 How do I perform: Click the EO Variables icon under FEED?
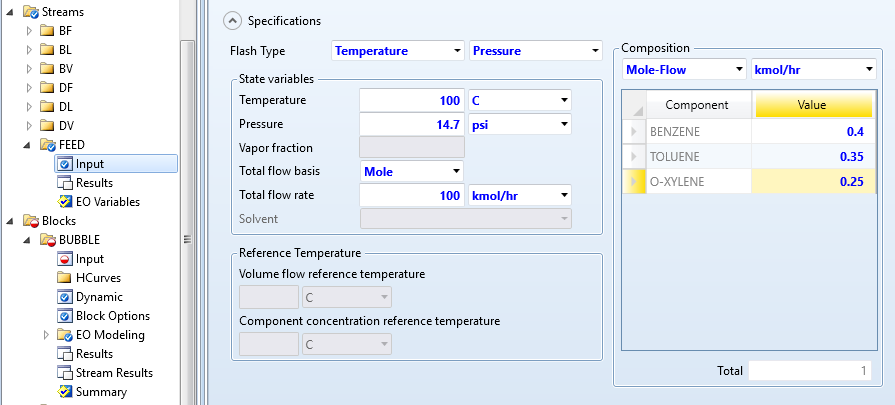[64, 202]
